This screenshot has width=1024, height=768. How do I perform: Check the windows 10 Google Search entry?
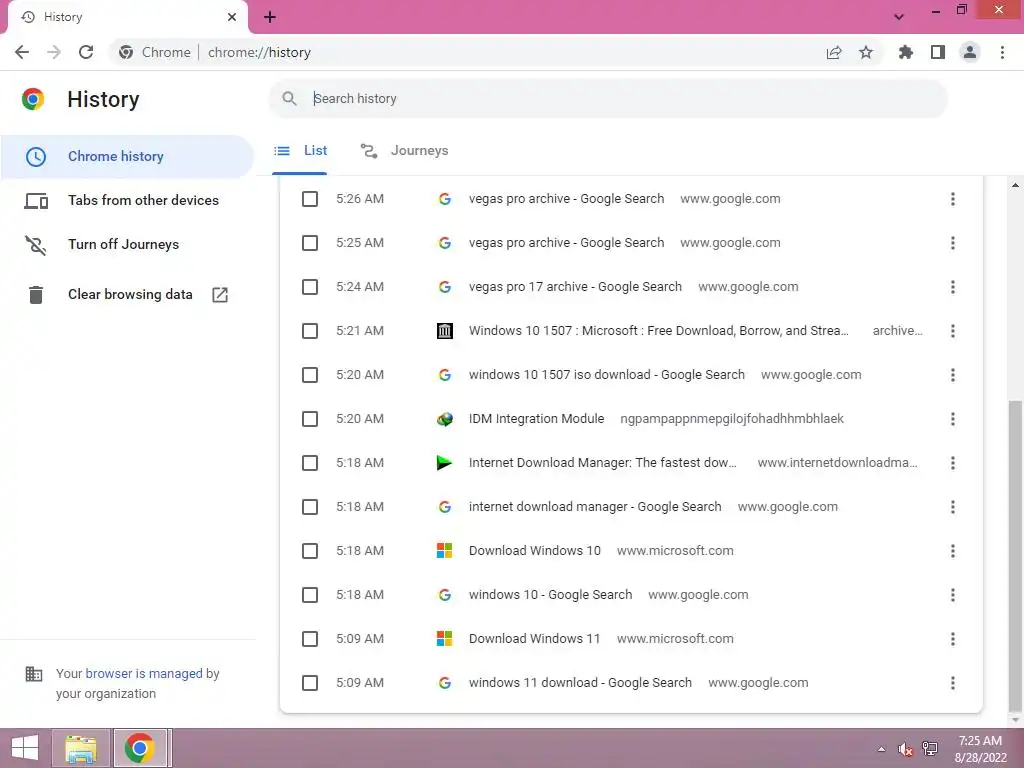(310, 595)
